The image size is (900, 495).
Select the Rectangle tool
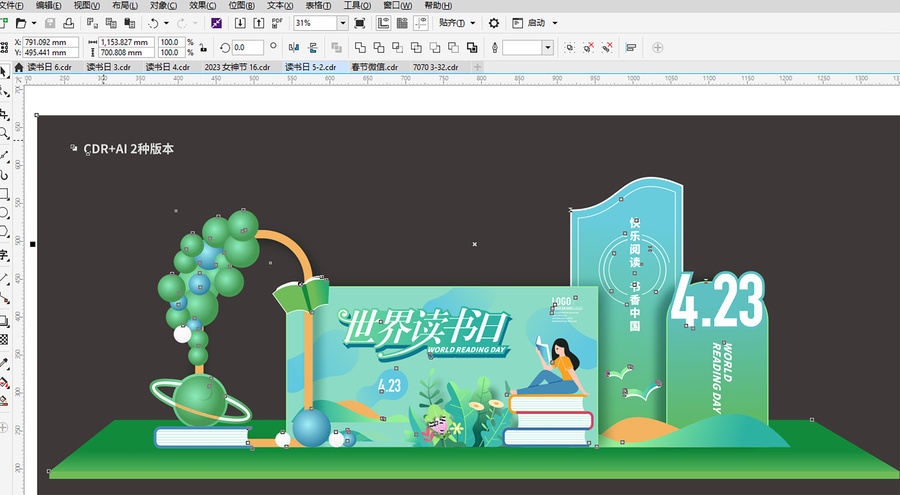pyautogui.click(x=4, y=193)
